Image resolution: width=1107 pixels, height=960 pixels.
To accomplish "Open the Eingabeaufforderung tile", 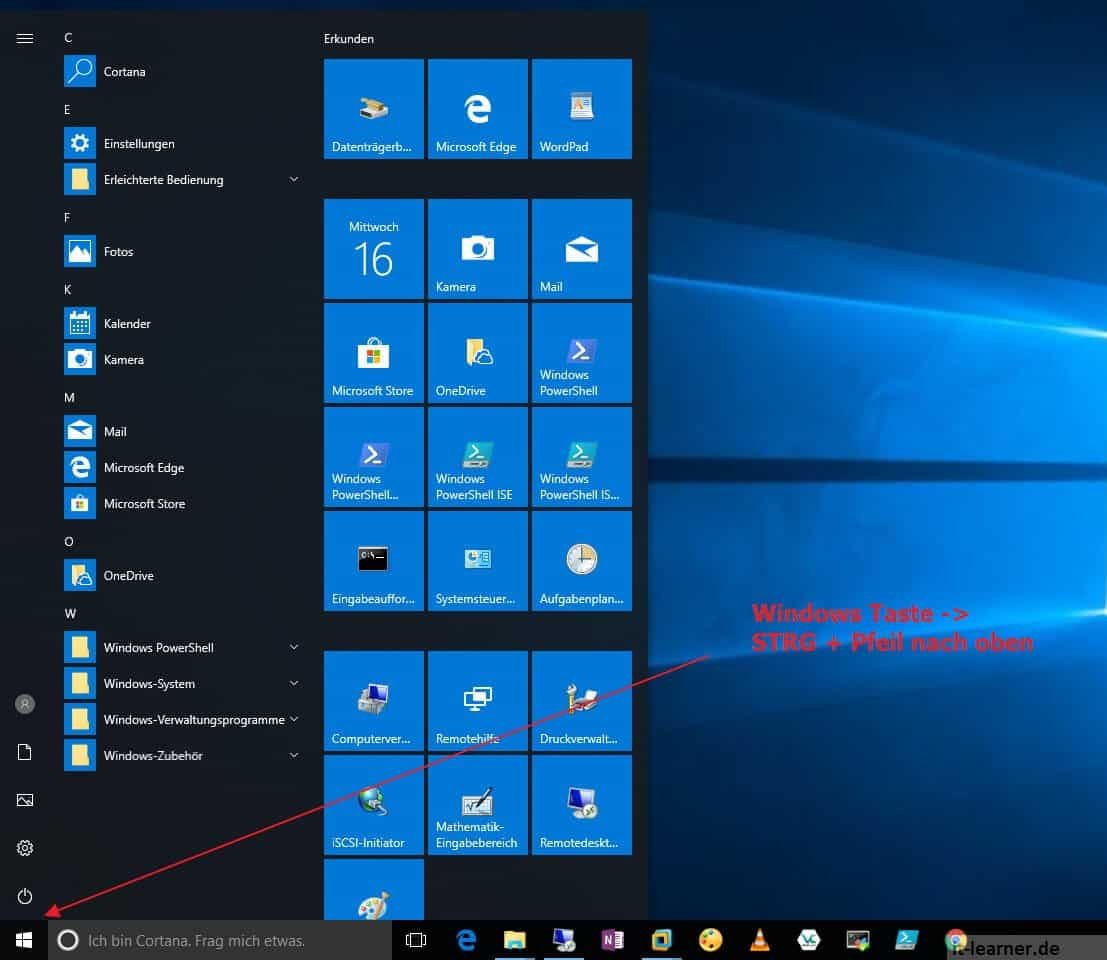I will [x=373, y=560].
